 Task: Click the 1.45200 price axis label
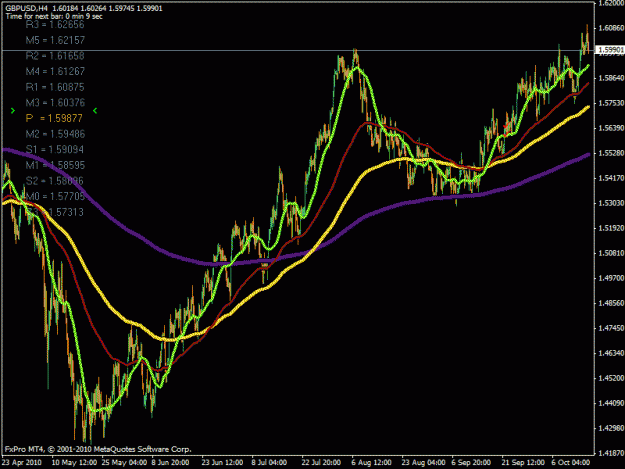tap(611, 378)
